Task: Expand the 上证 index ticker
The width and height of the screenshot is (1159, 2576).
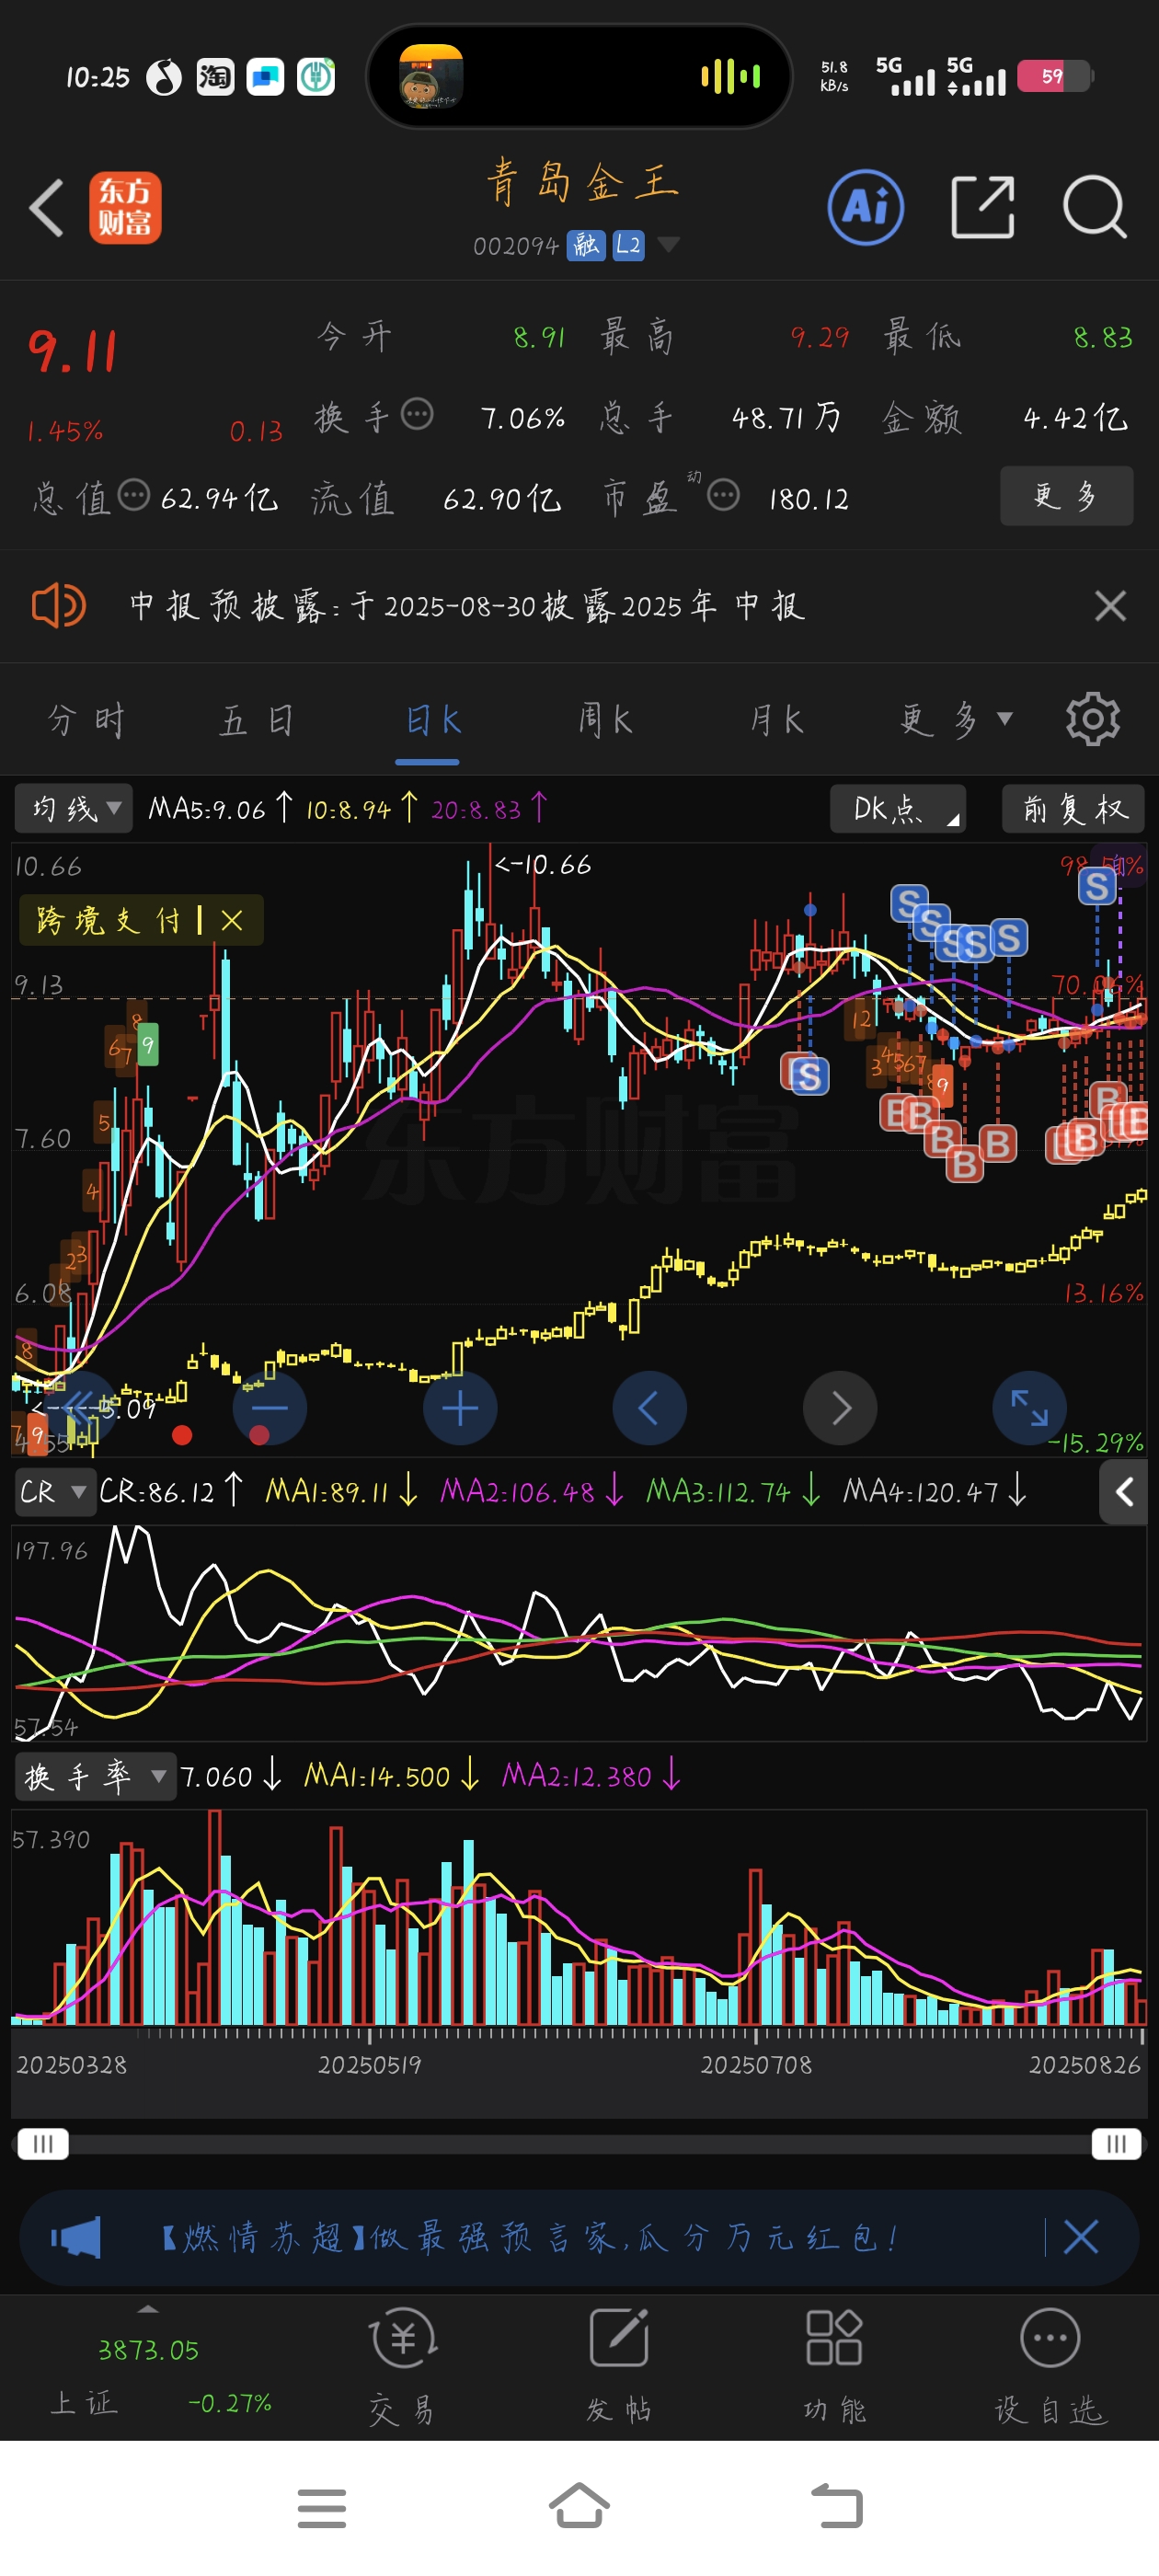Action: [149, 2310]
